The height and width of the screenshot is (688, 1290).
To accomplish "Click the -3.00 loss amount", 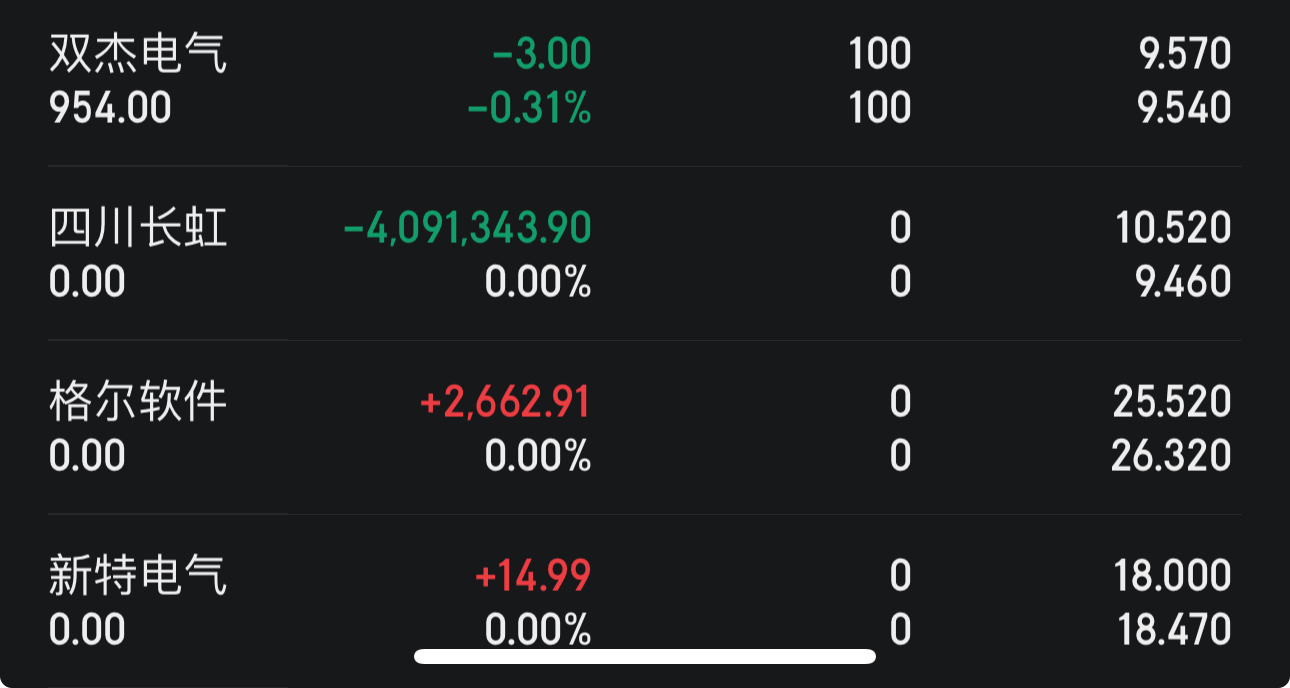I will click(542, 54).
